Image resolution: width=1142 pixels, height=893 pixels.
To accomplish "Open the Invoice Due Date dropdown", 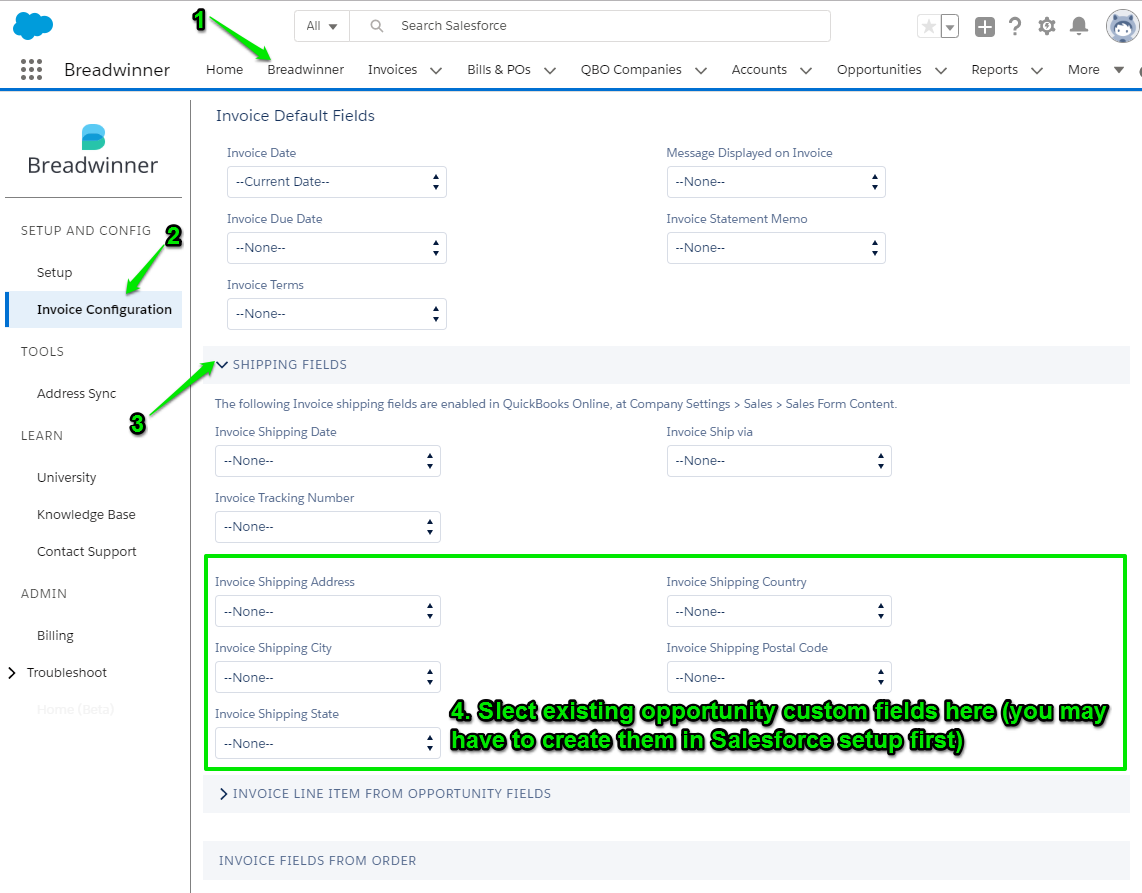I will click(336, 248).
